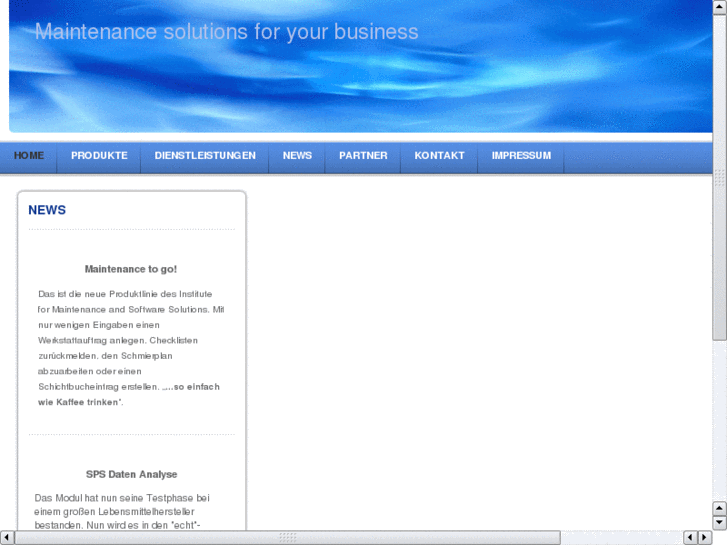This screenshot has height=545, width=727.
Task: Click the horizontal scrollbar rightmost arrow
Action: coord(705,538)
